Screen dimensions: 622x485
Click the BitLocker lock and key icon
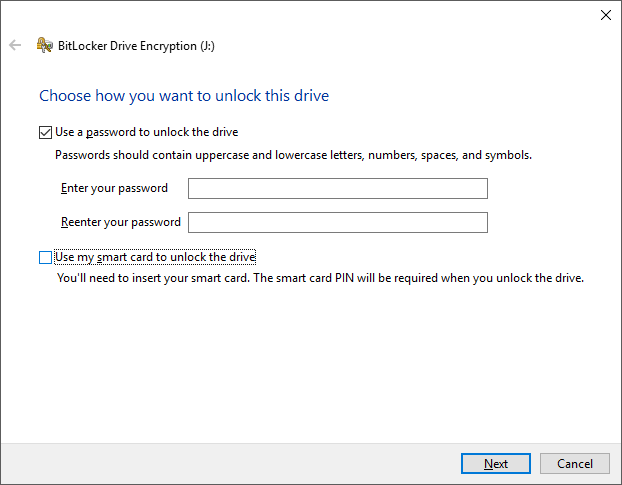point(44,45)
